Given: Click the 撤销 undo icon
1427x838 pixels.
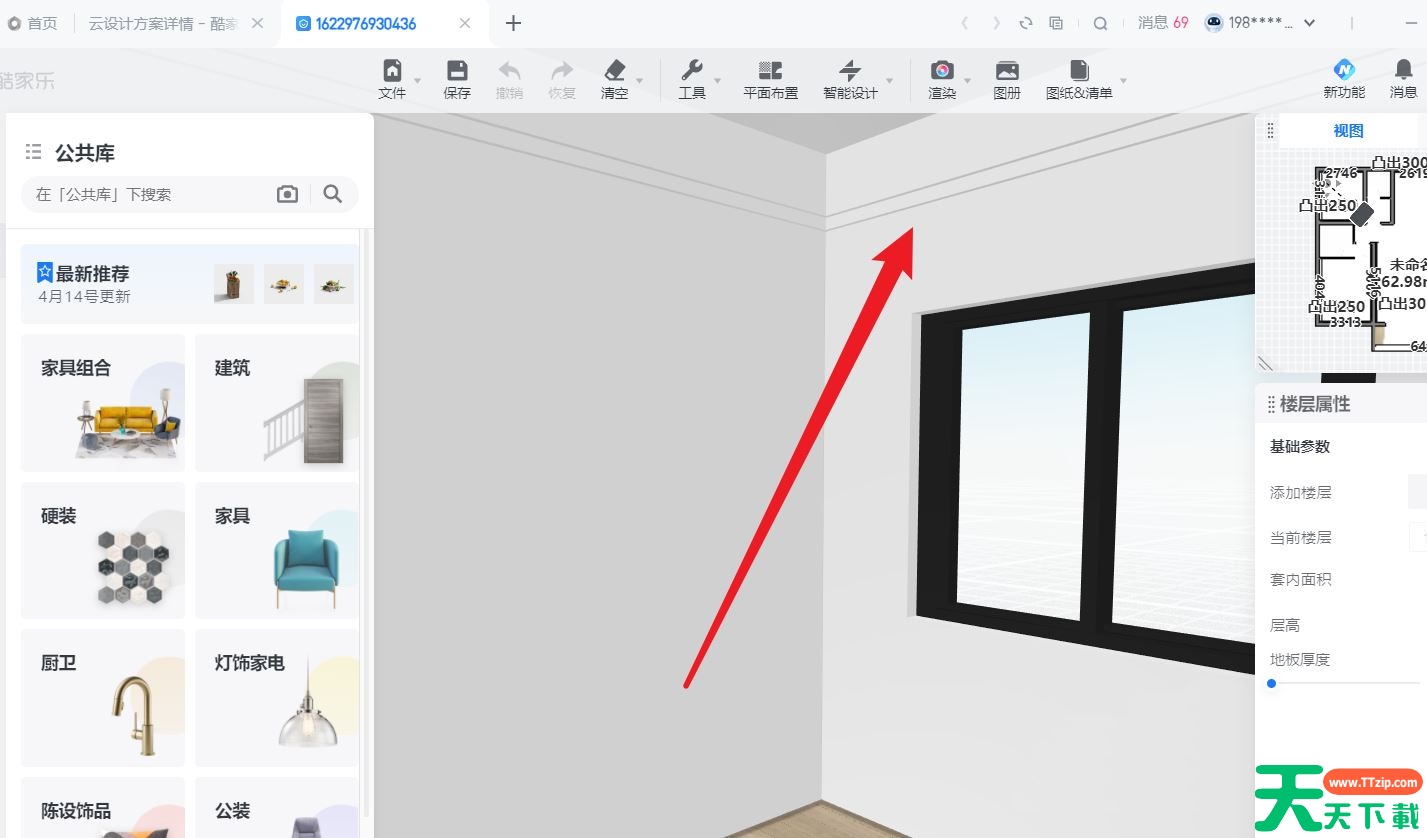Looking at the screenshot, I should [509, 70].
